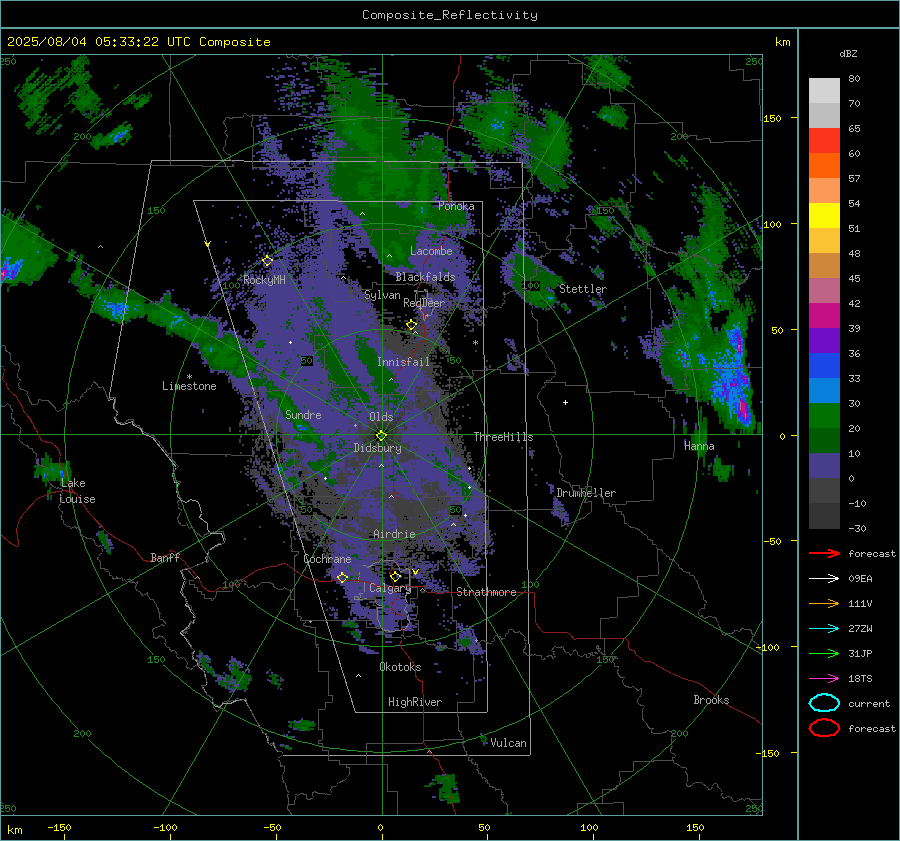The image size is (900, 841).
Task: Click the white 09EA arrow in the legend
Action: [824, 578]
